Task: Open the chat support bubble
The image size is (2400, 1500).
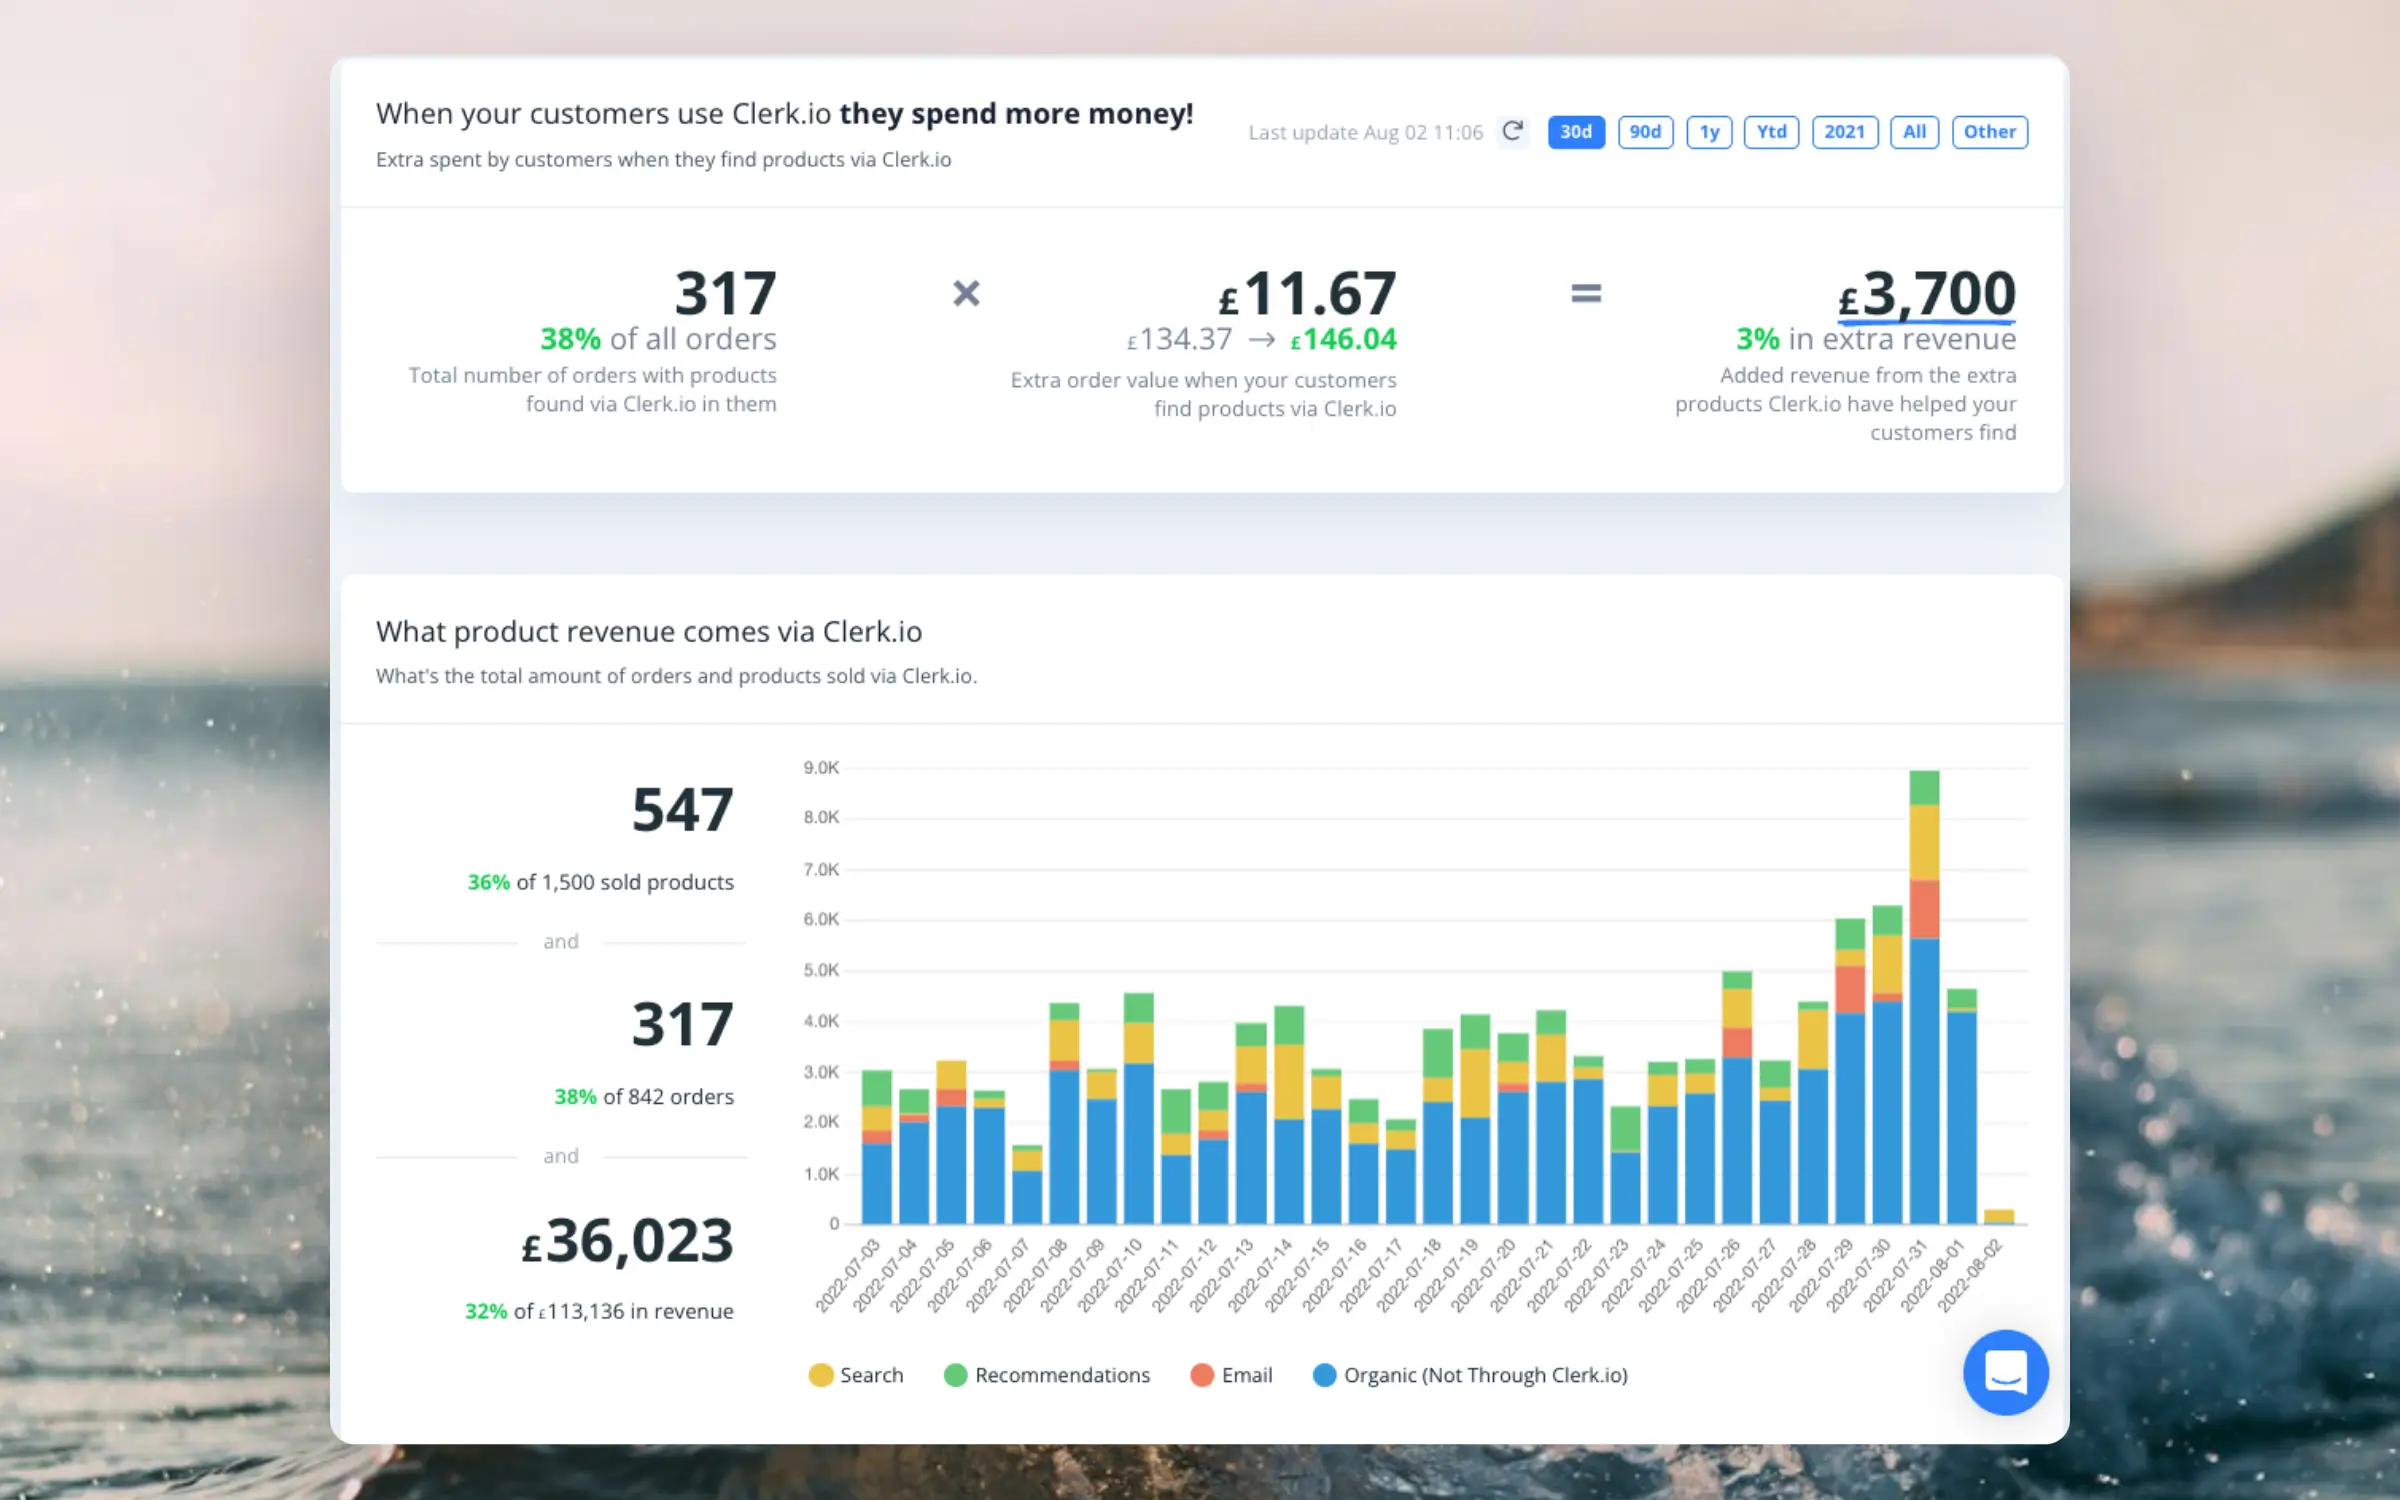Action: pyautogui.click(x=2005, y=1372)
